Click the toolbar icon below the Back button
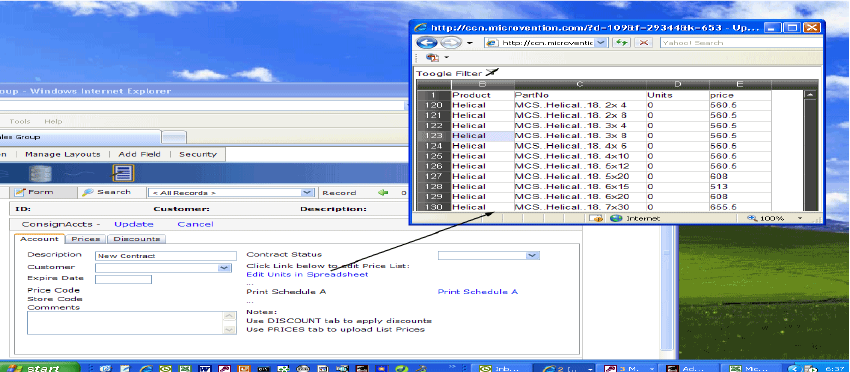This screenshot has width=850, height=372. pyautogui.click(x=432, y=57)
